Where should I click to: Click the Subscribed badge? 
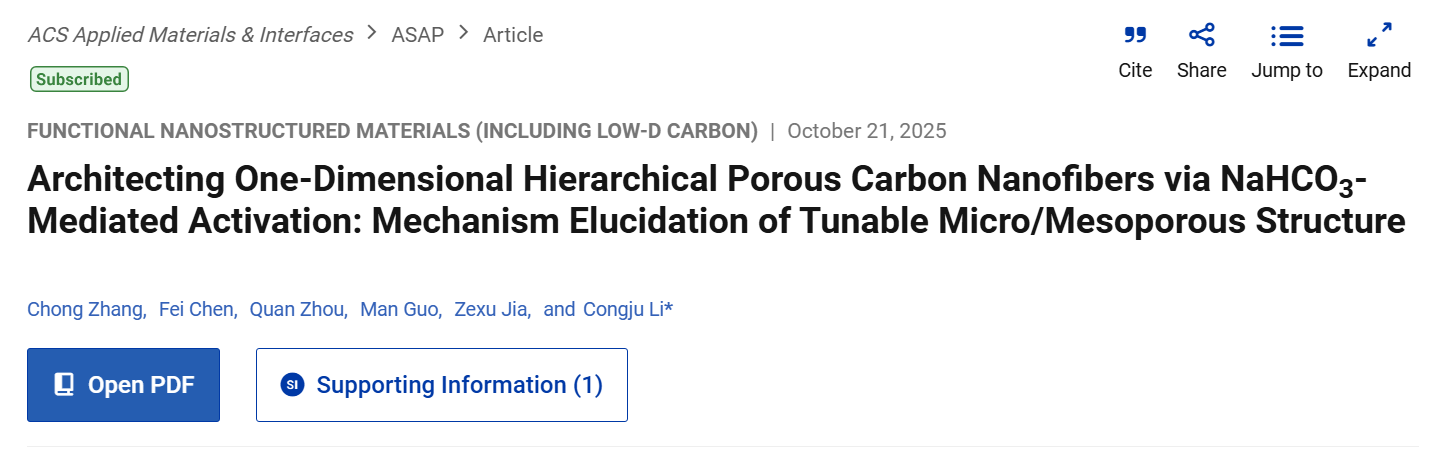[79, 79]
